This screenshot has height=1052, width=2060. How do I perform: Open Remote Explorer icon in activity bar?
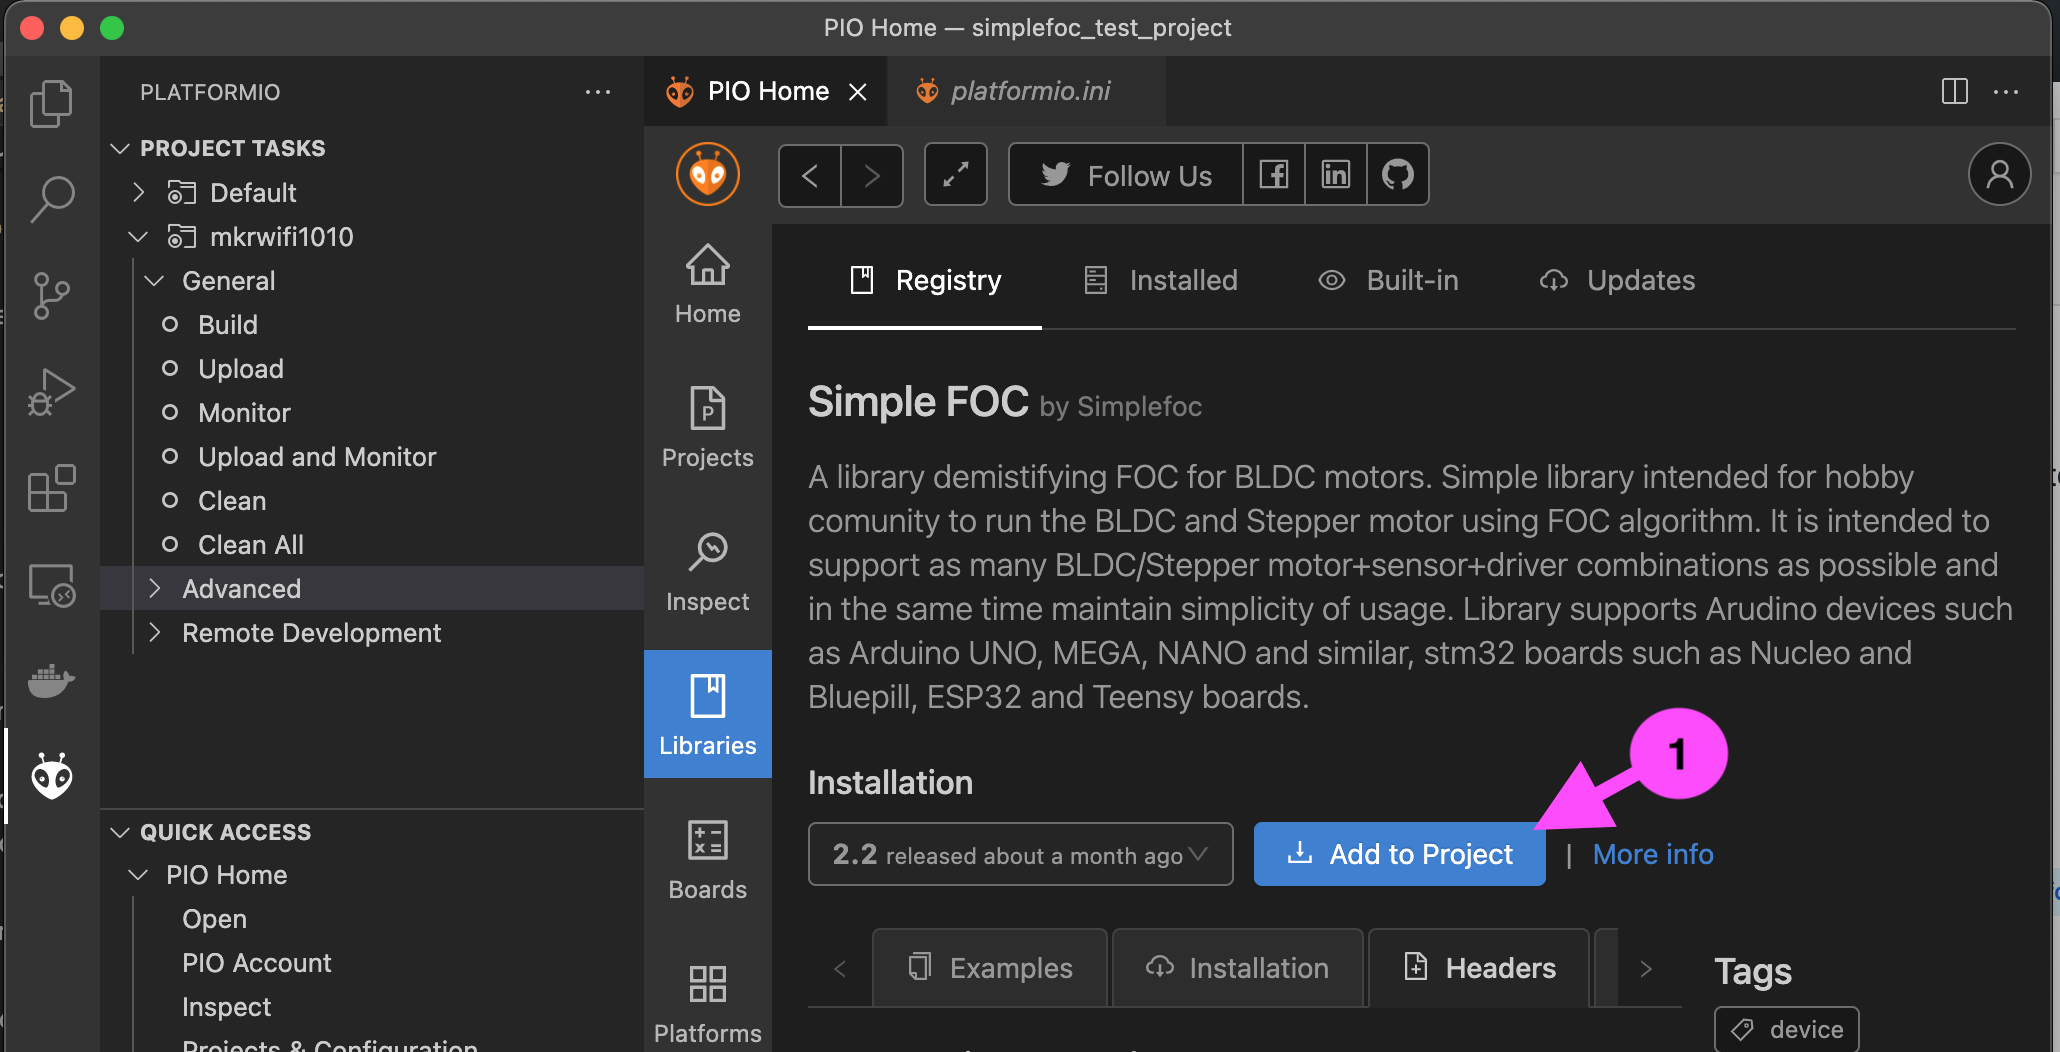pos(51,585)
